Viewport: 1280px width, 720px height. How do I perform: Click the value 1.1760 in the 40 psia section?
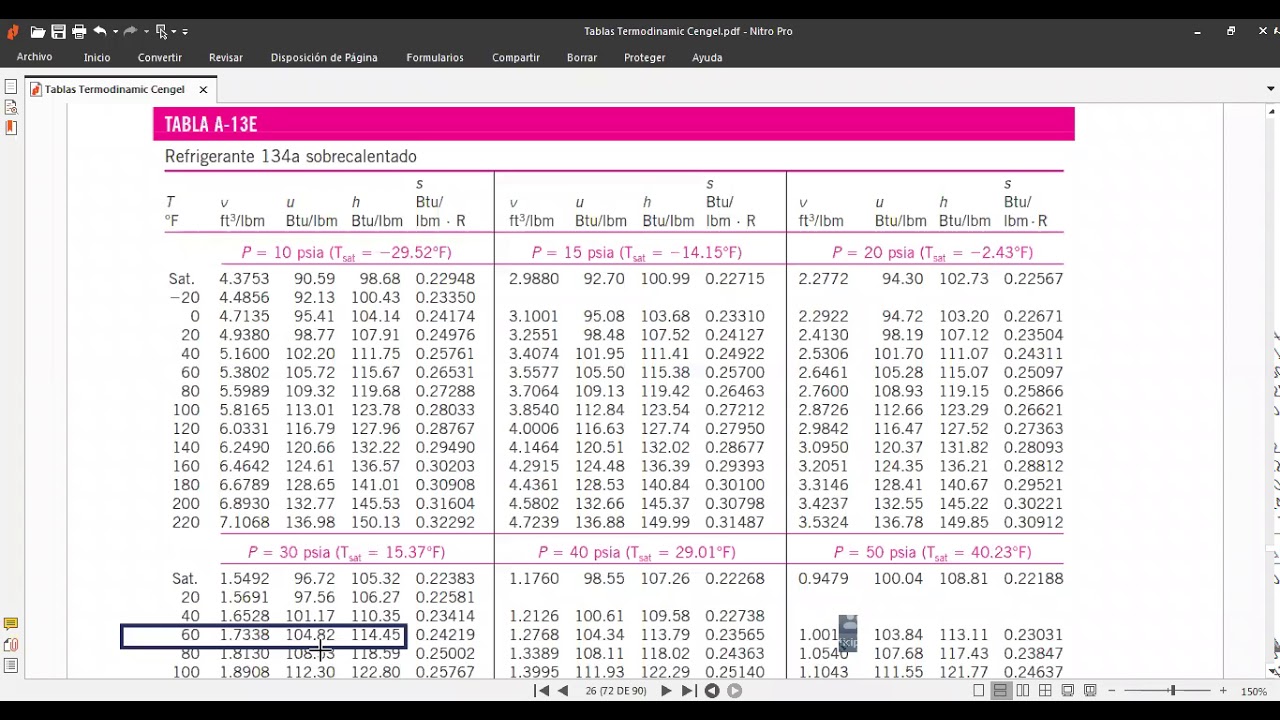pyautogui.click(x=534, y=579)
